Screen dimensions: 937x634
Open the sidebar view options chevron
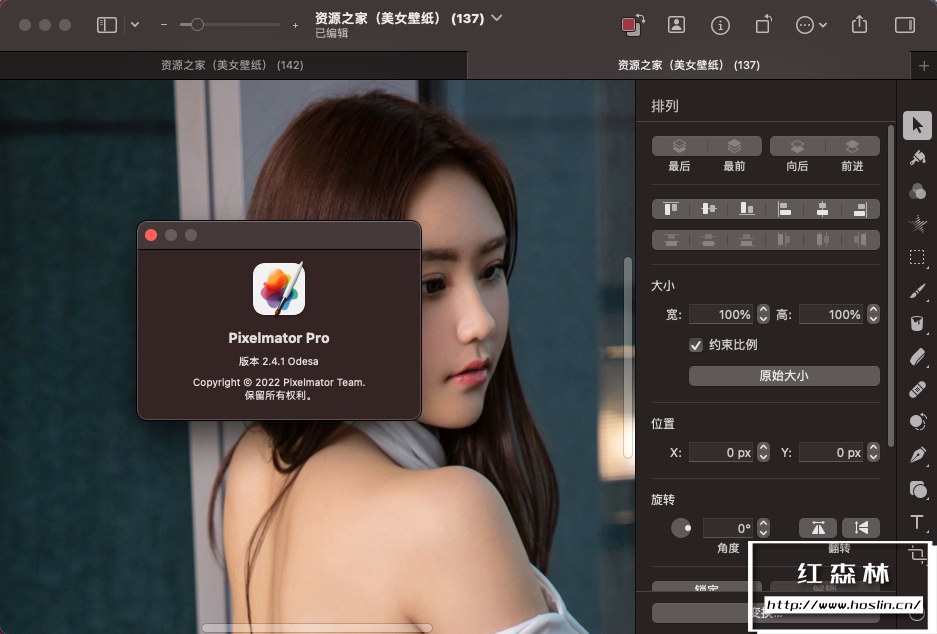click(135, 24)
